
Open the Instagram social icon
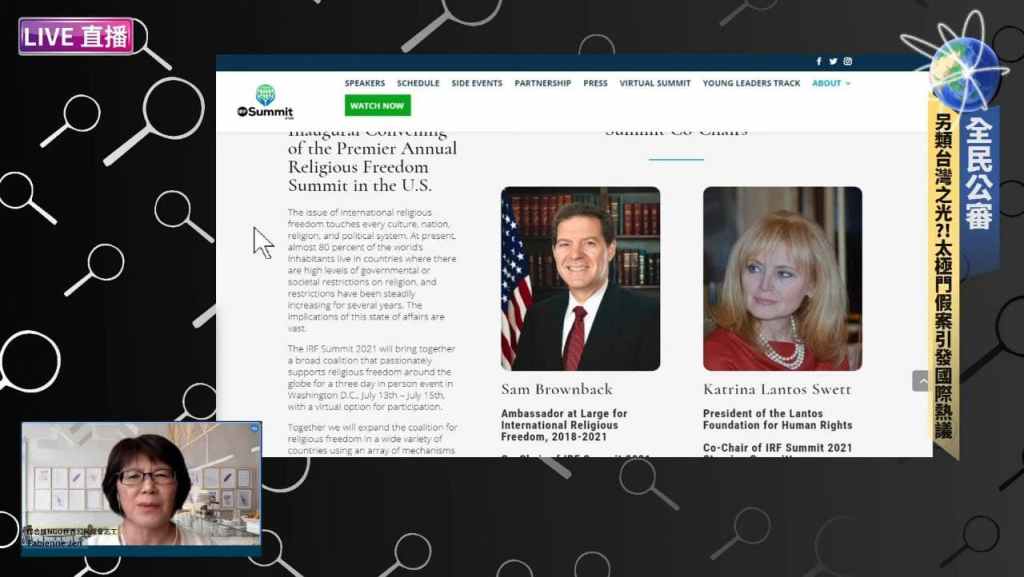tap(847, 62)
